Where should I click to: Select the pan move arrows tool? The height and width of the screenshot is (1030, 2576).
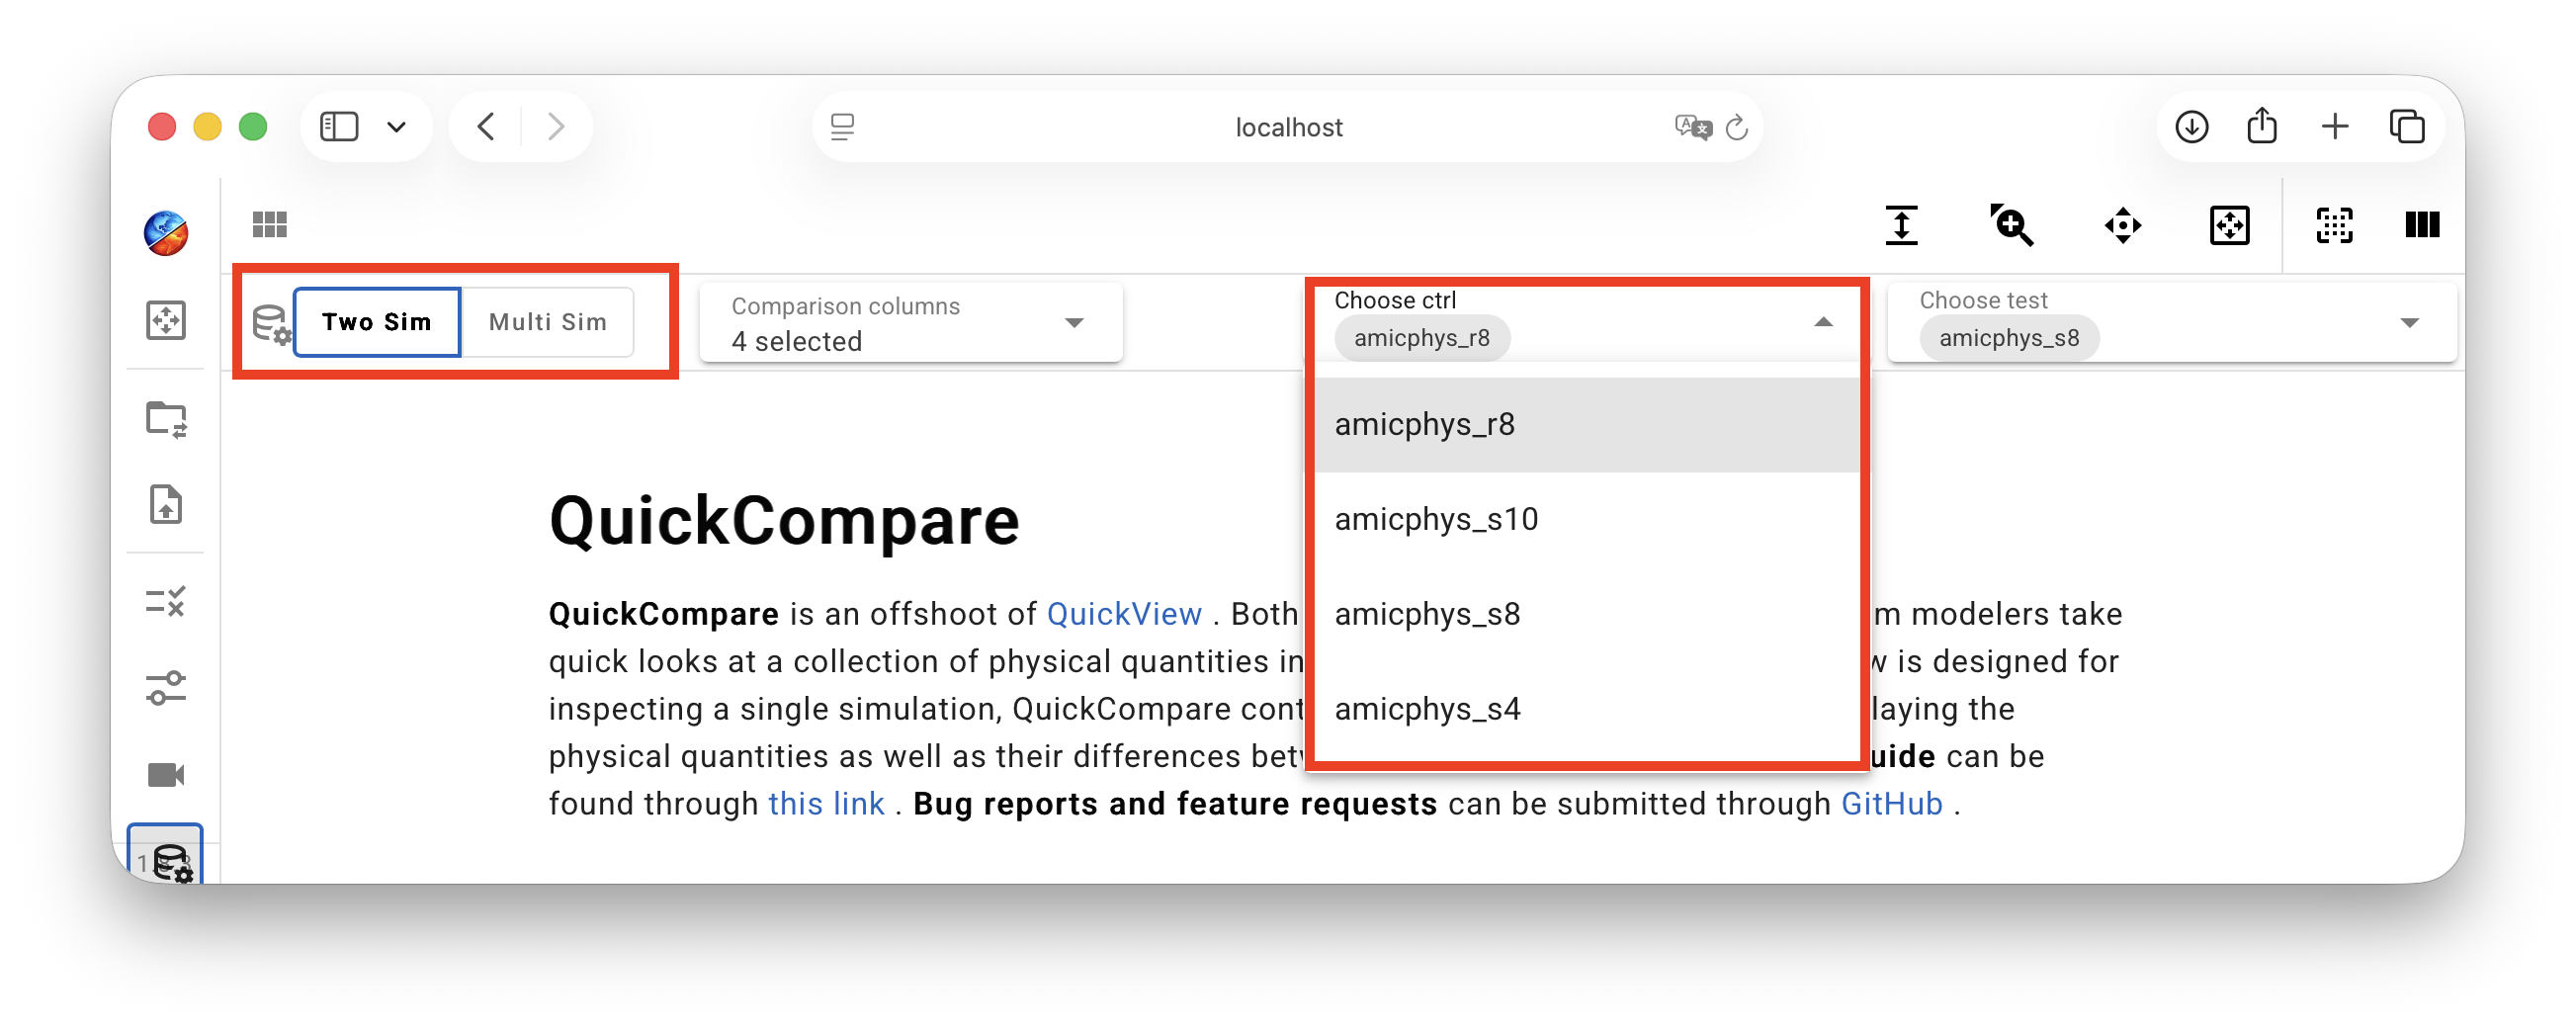2122,225
